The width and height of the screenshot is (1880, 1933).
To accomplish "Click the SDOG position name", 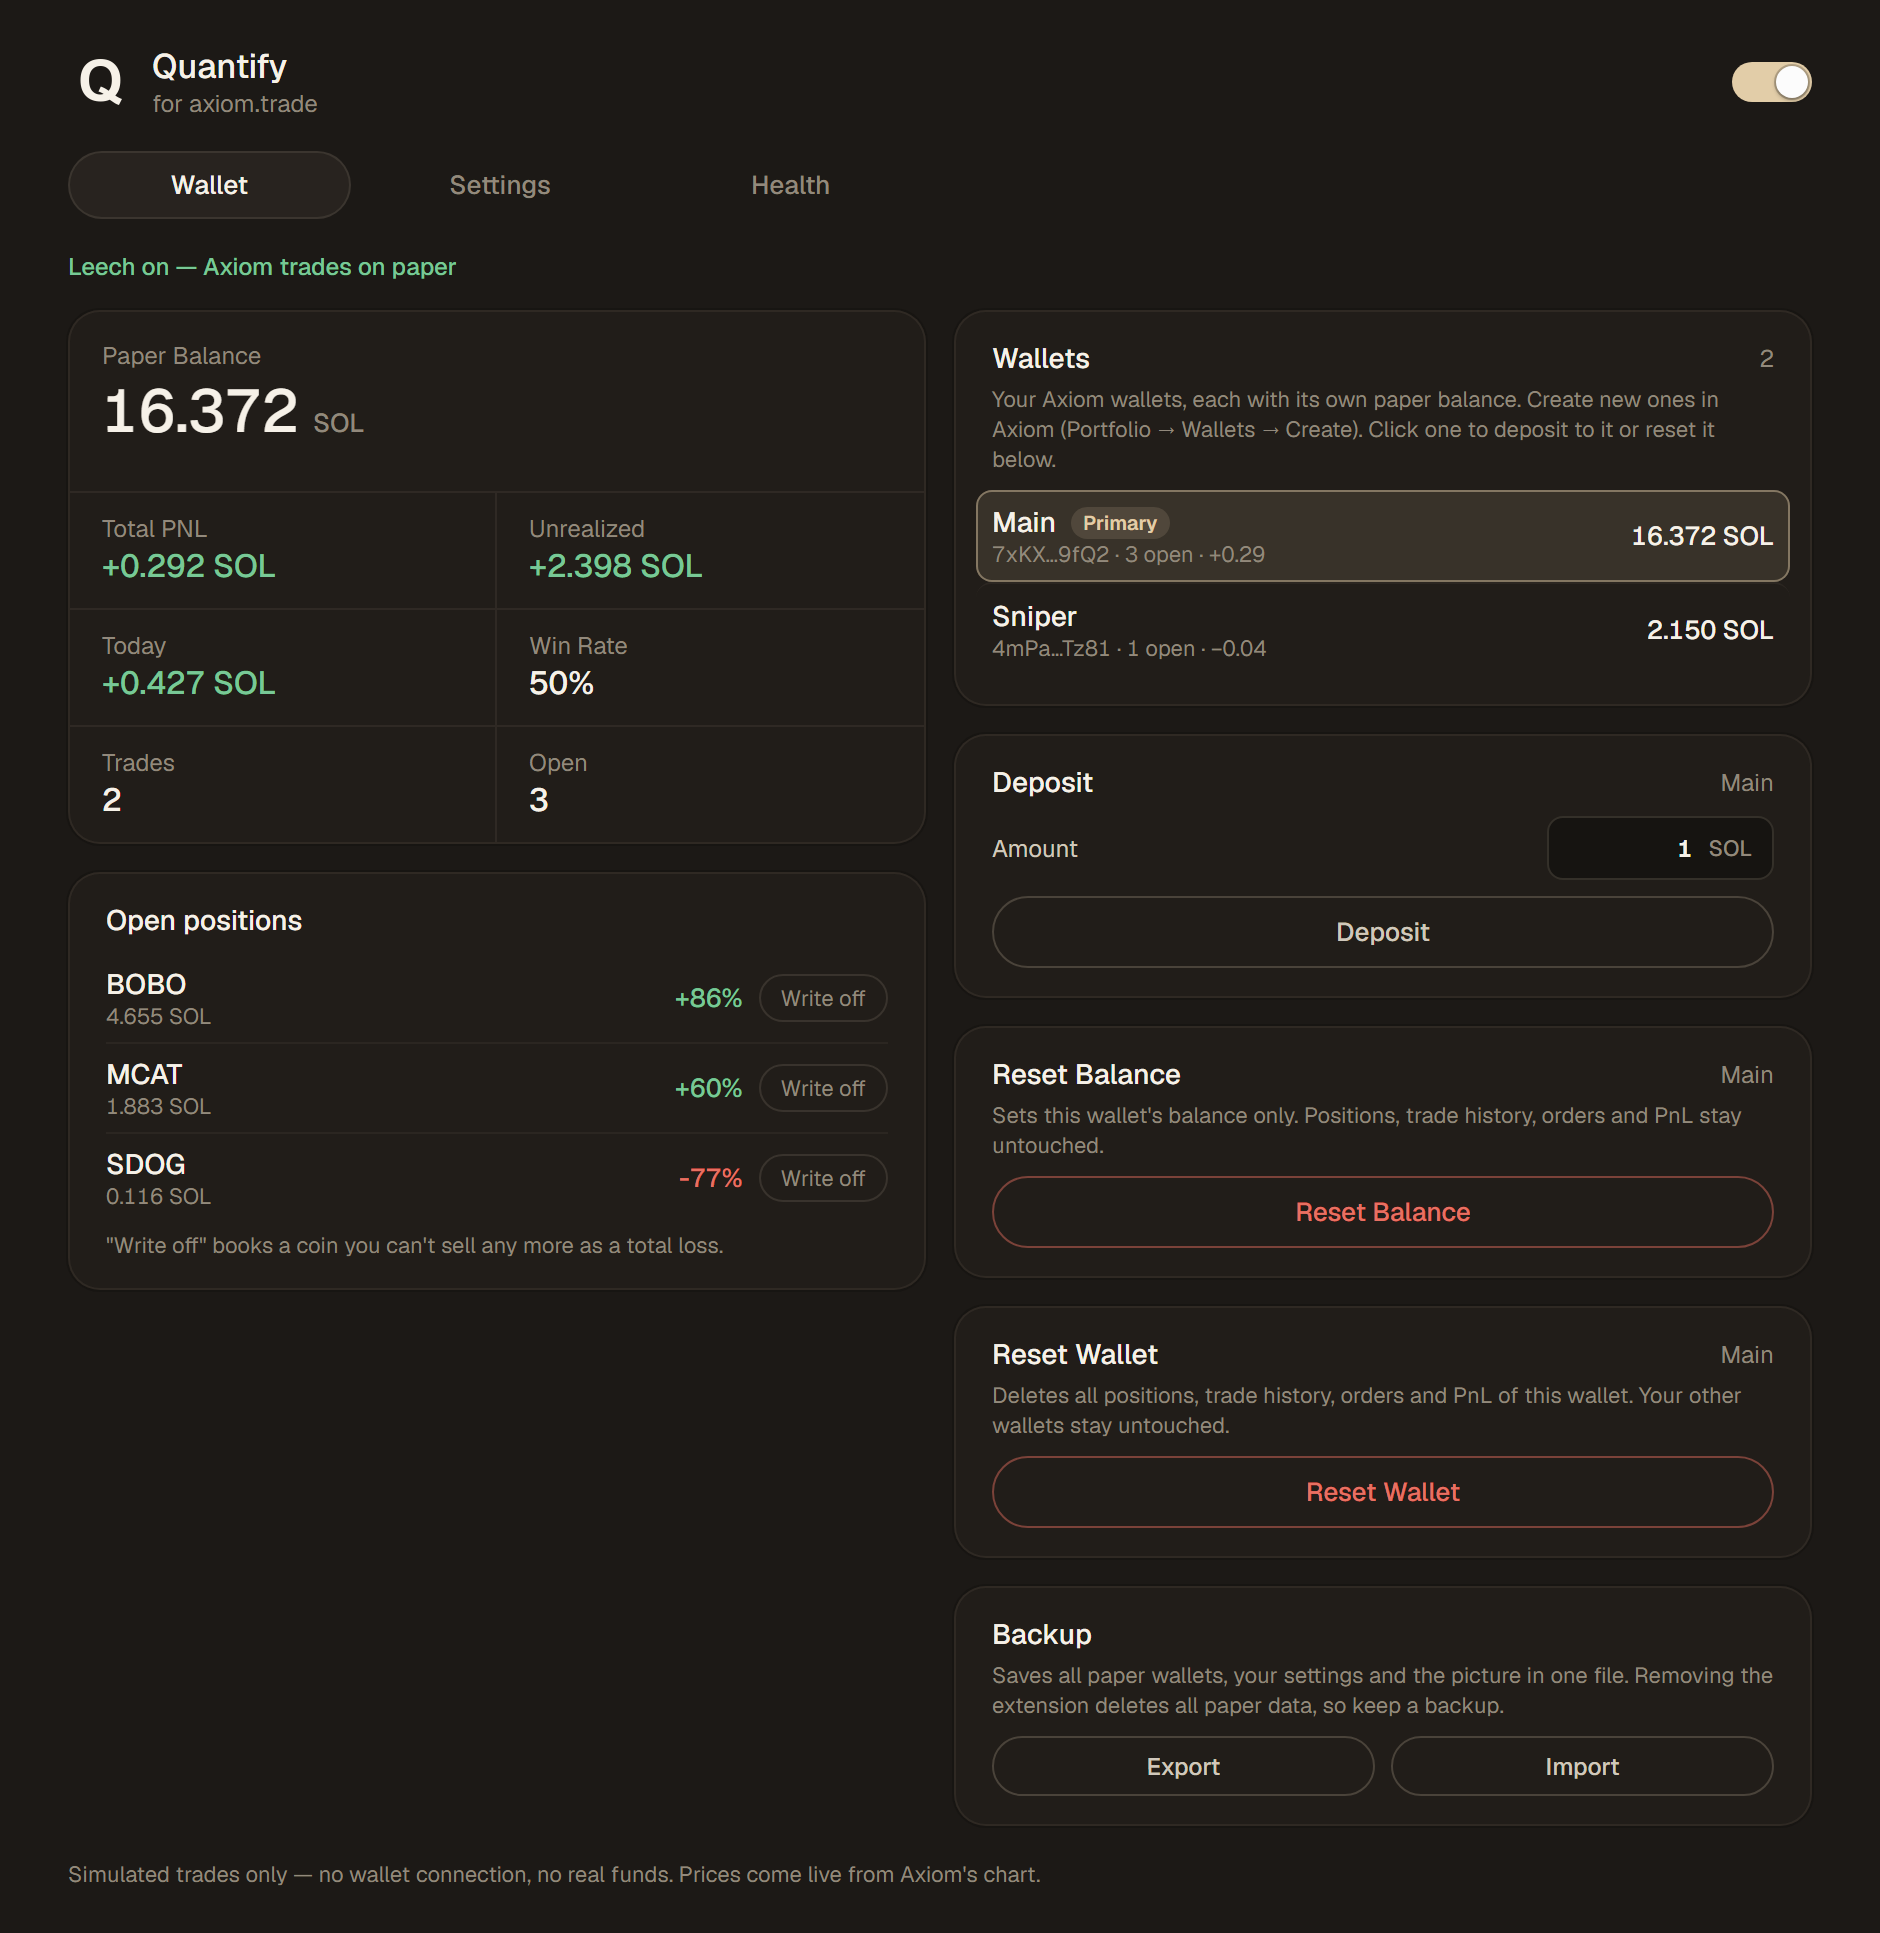I will 146,1164.
